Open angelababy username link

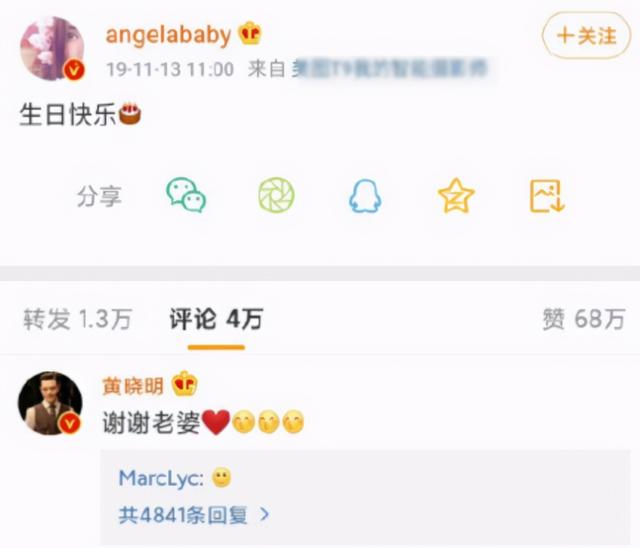click(x=168, y=35)
